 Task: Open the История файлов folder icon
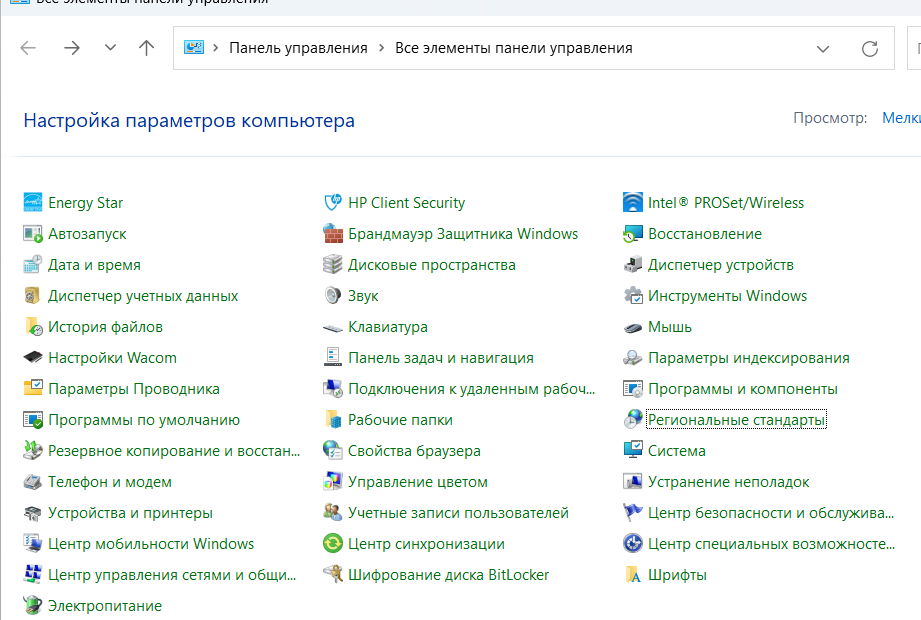click(33, 327)
